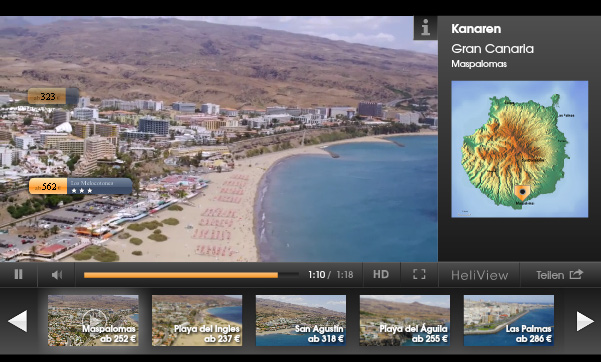Open the Gran Canaria island map
This screenshot has width=601, height=362.
520,149
